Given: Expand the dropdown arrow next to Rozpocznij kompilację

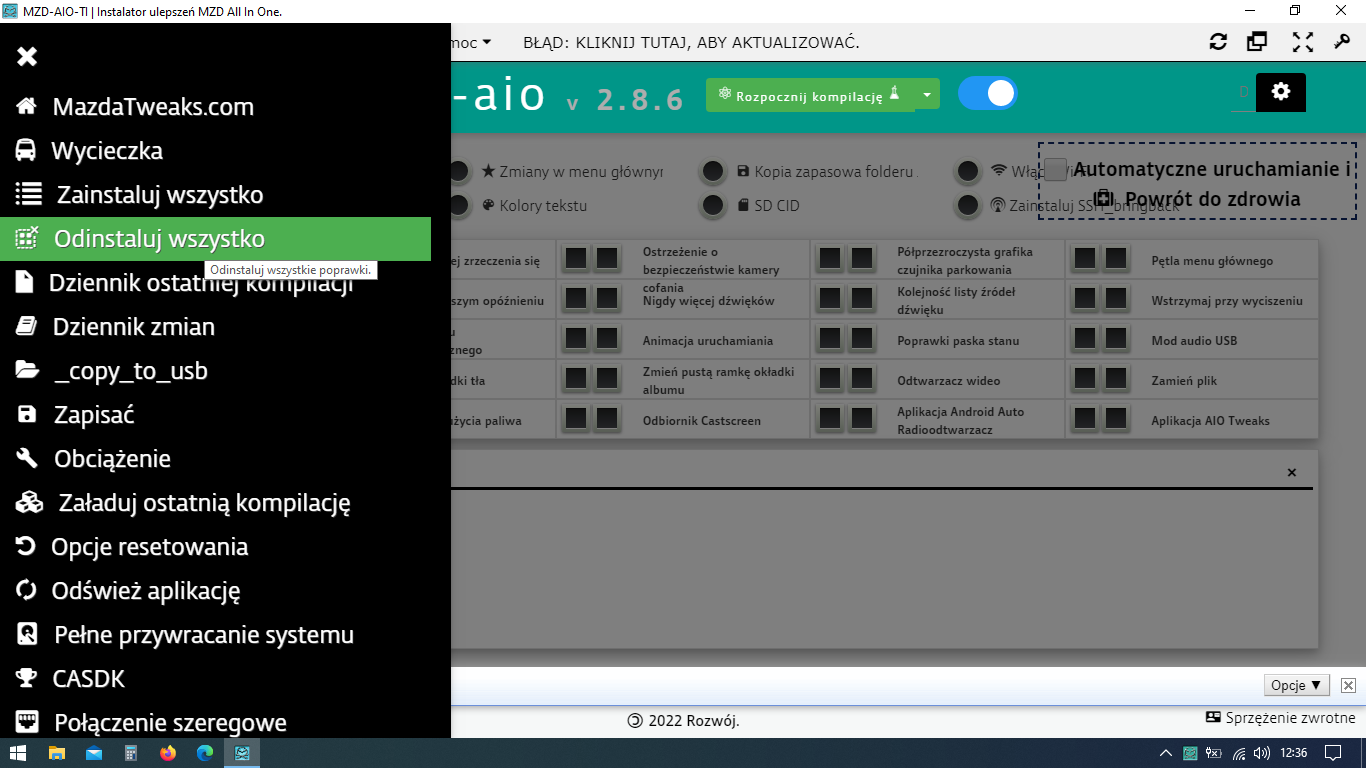Looking at the screenshot, I should point(927,95).
